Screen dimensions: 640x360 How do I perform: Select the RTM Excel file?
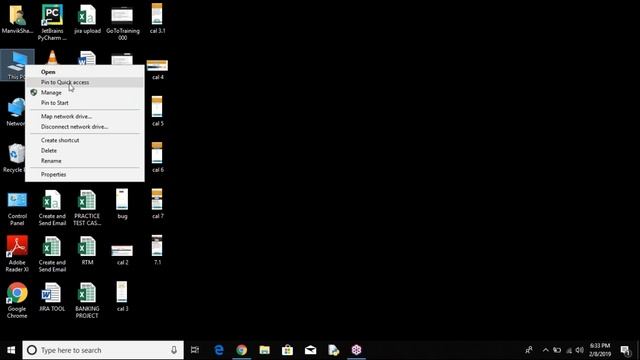(x=87, y=251)
